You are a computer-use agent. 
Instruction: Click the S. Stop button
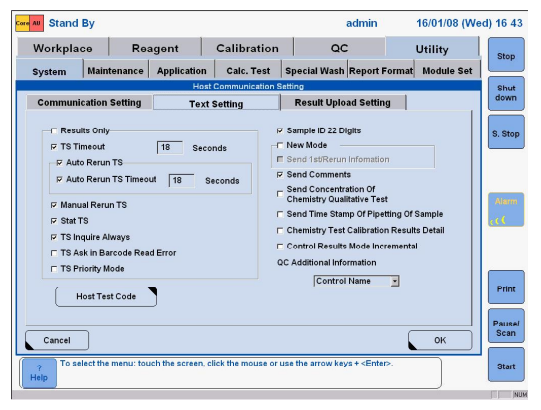(x=506, y=132)
